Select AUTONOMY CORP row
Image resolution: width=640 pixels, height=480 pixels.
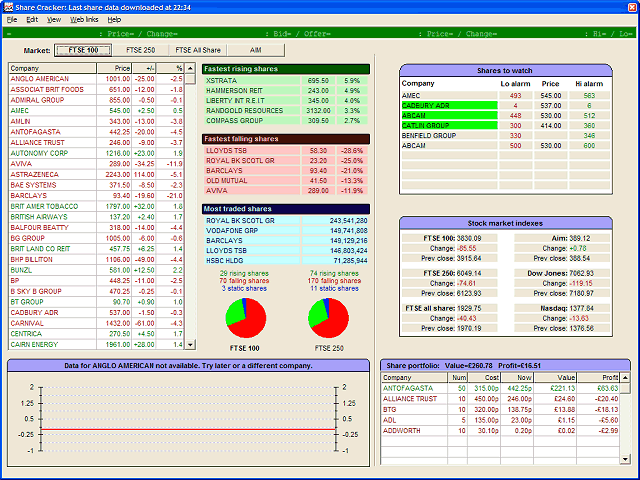coord(96,153)
